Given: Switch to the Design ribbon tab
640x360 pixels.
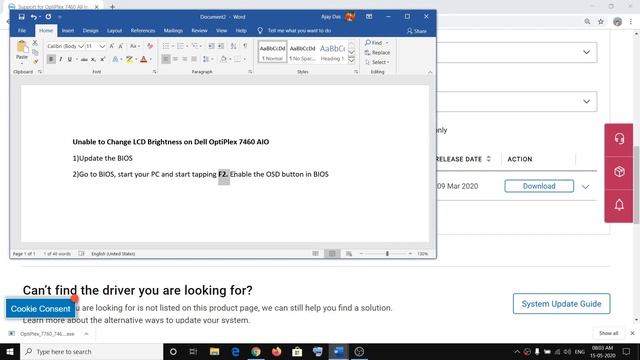Looking at the screenshot, I should tap(90, 31).
